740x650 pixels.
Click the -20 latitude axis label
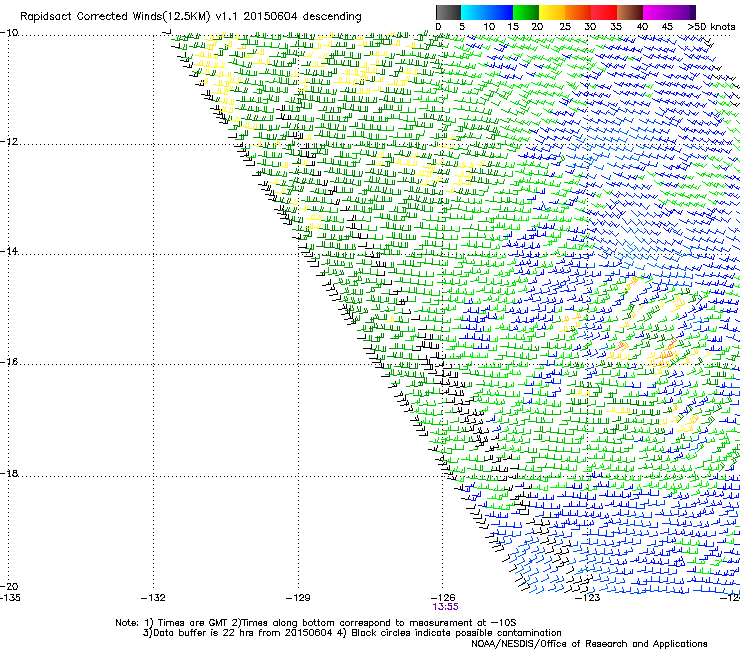[x=9, y=586]
